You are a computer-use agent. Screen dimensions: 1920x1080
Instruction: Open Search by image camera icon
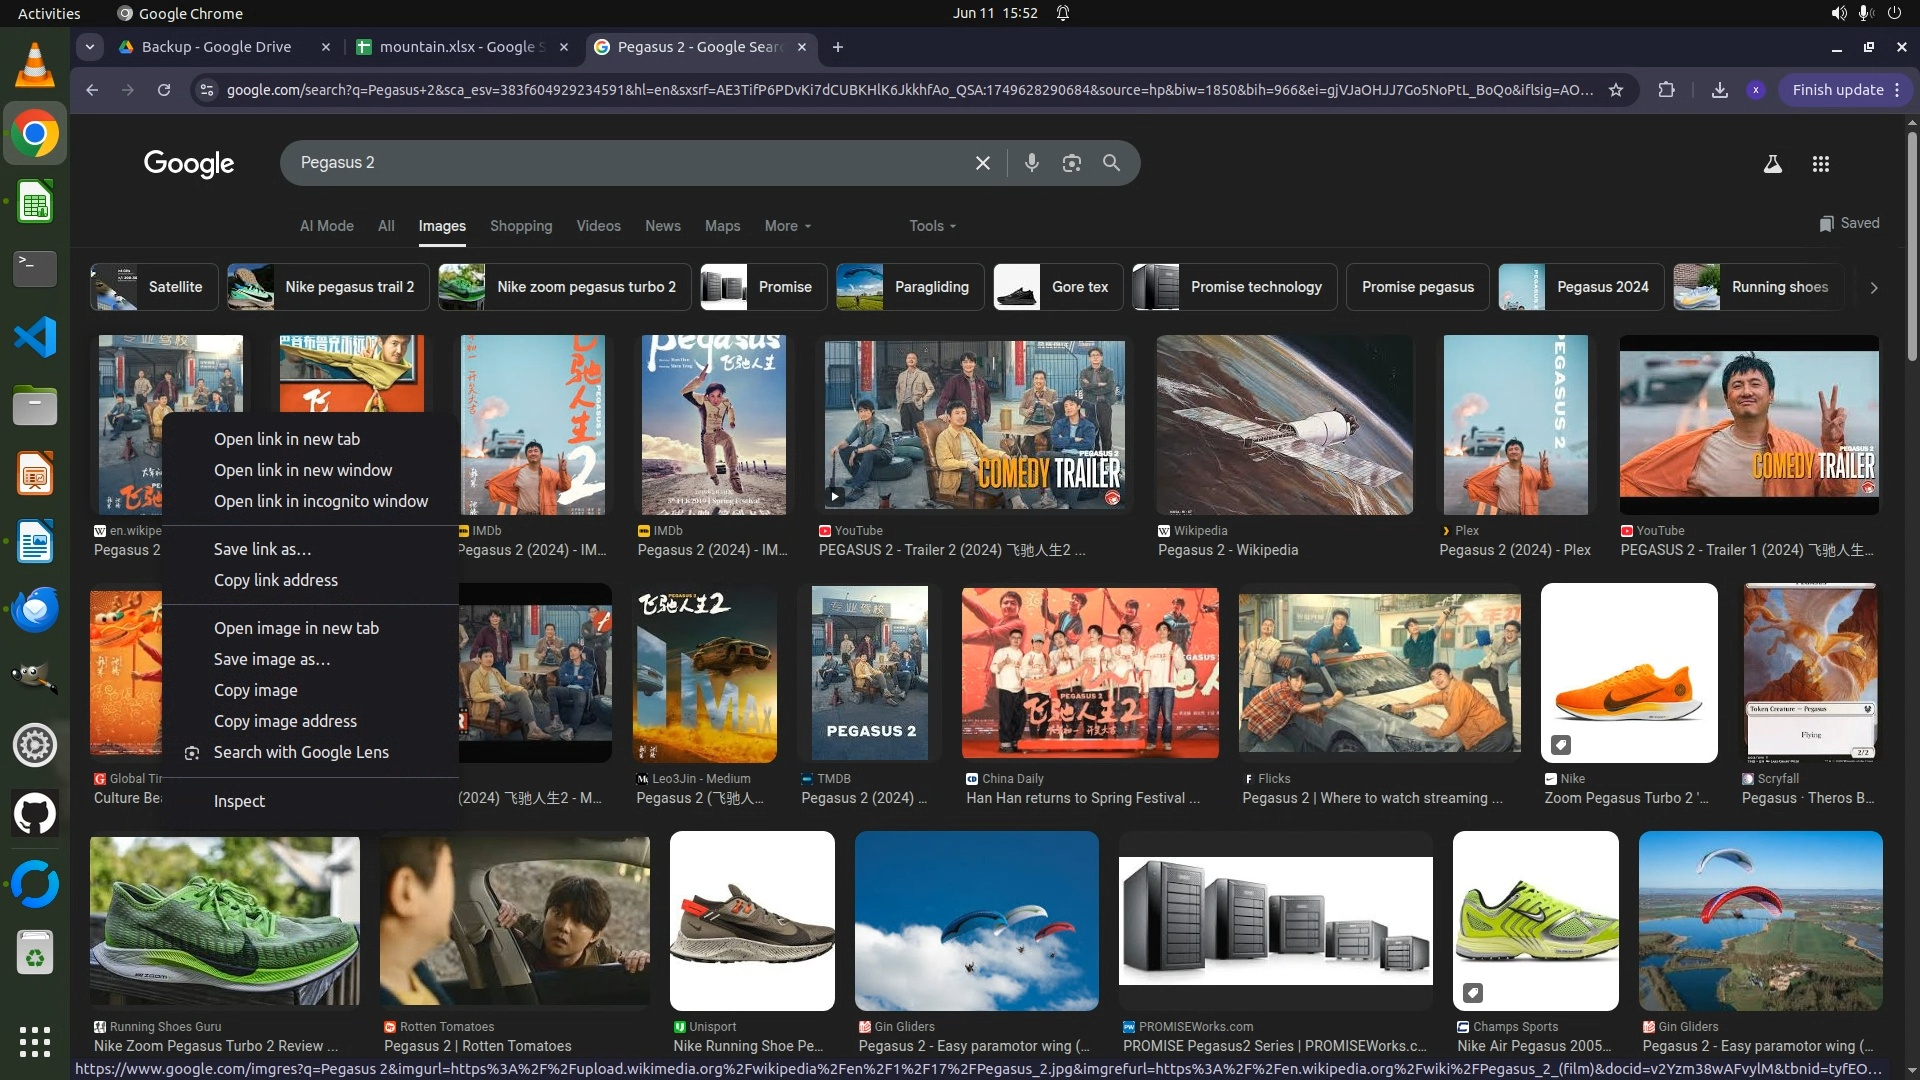click(x=1071, y=163)
